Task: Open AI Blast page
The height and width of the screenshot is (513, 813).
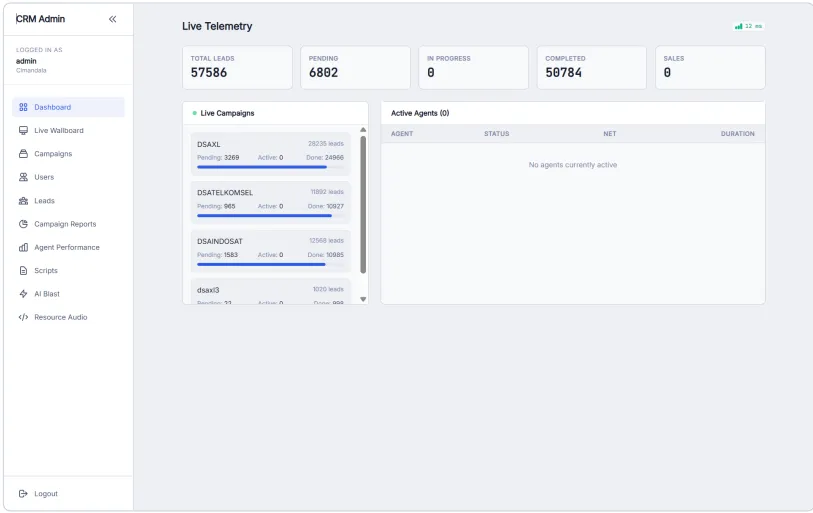Action: pyautogui.click(x=68, y=294)
